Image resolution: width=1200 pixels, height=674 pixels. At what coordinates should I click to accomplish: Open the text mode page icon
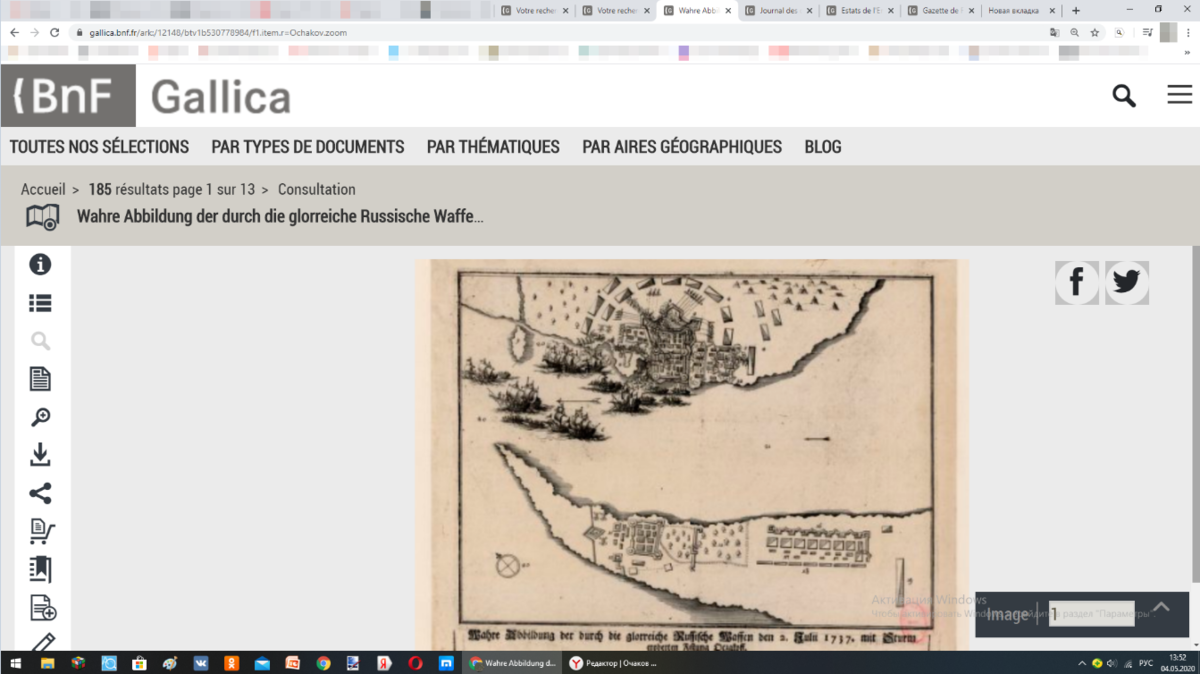40,379
